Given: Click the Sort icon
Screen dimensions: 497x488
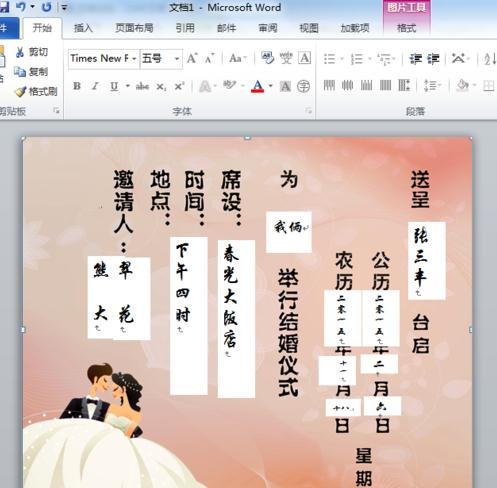Looking at the screenshot, I should click(x=490, y=59).
